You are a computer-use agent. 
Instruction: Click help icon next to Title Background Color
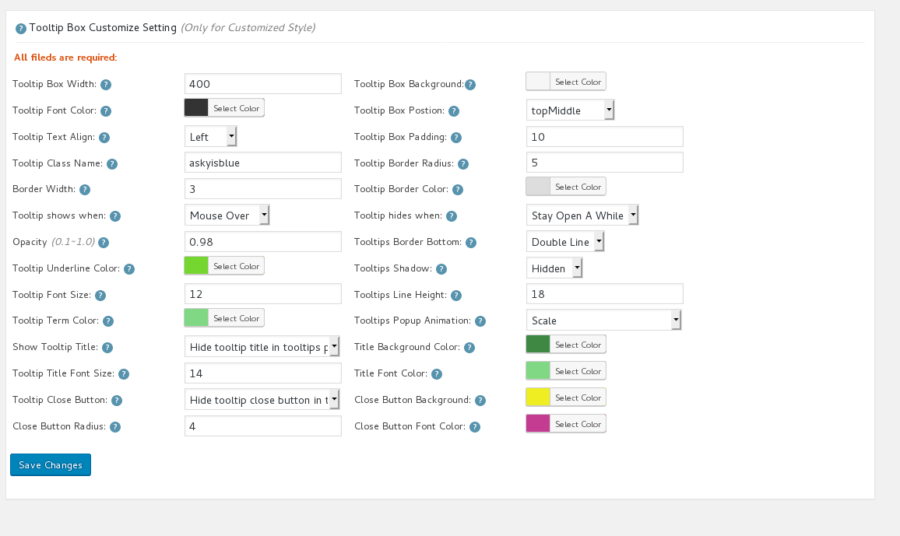point(469,347)
